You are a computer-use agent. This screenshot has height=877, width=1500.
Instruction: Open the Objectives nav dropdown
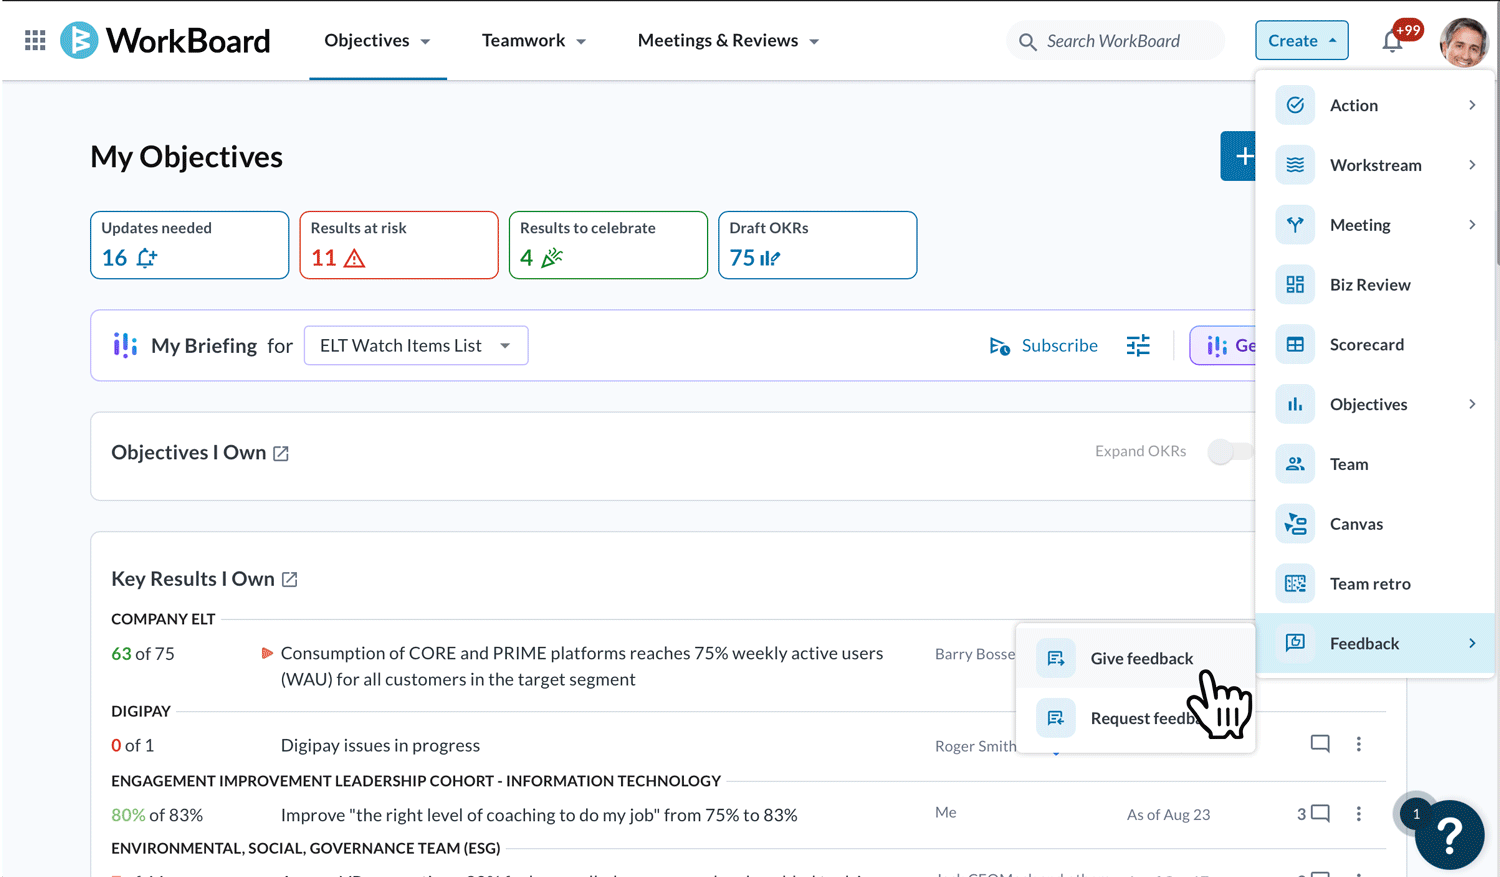[378, 41]
